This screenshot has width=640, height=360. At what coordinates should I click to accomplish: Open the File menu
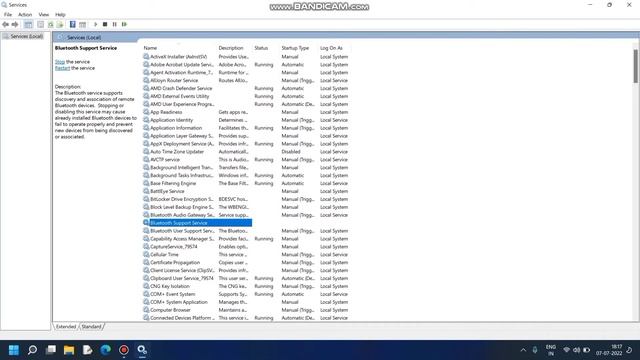pyautogui.click(x=8, y=15)
